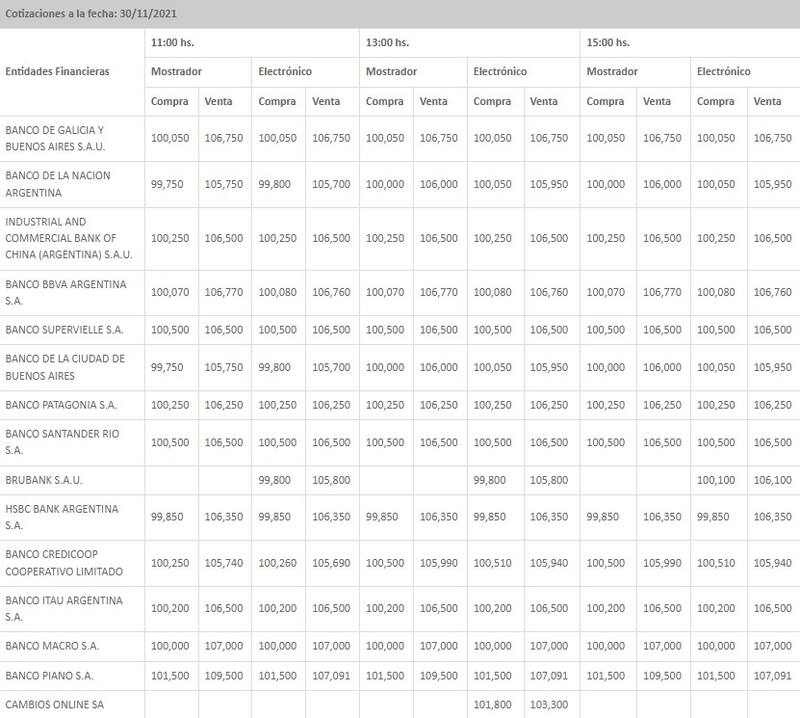The image size is (800, 718).
Task: Click the '13:00 hs.' time header
Action: click(x=388, y=42)
